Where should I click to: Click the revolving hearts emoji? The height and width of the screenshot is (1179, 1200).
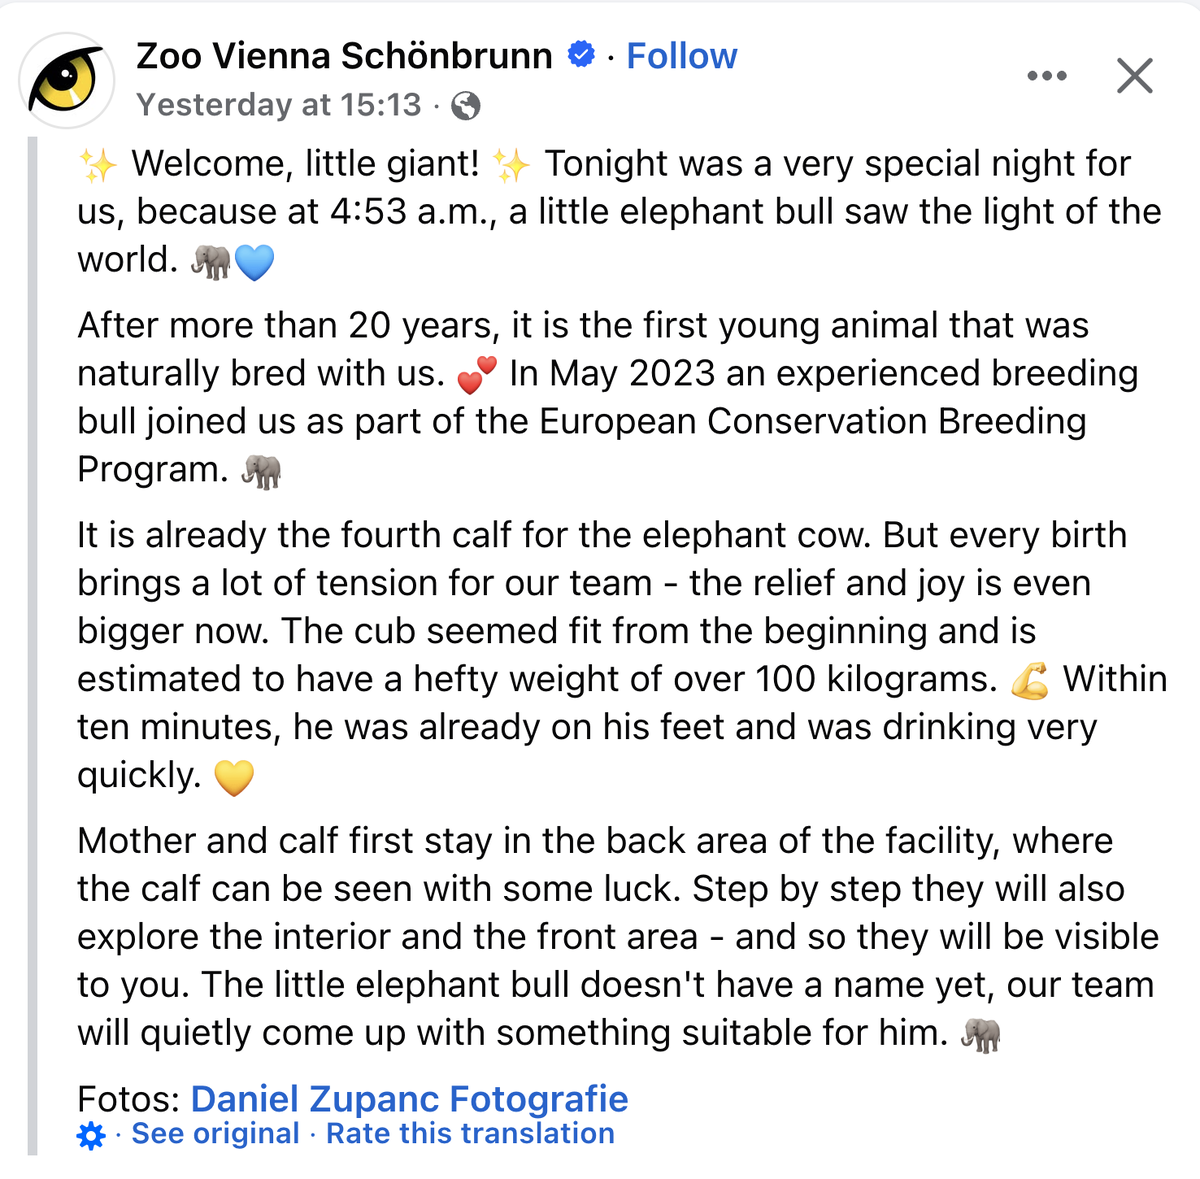coord(476,375)
